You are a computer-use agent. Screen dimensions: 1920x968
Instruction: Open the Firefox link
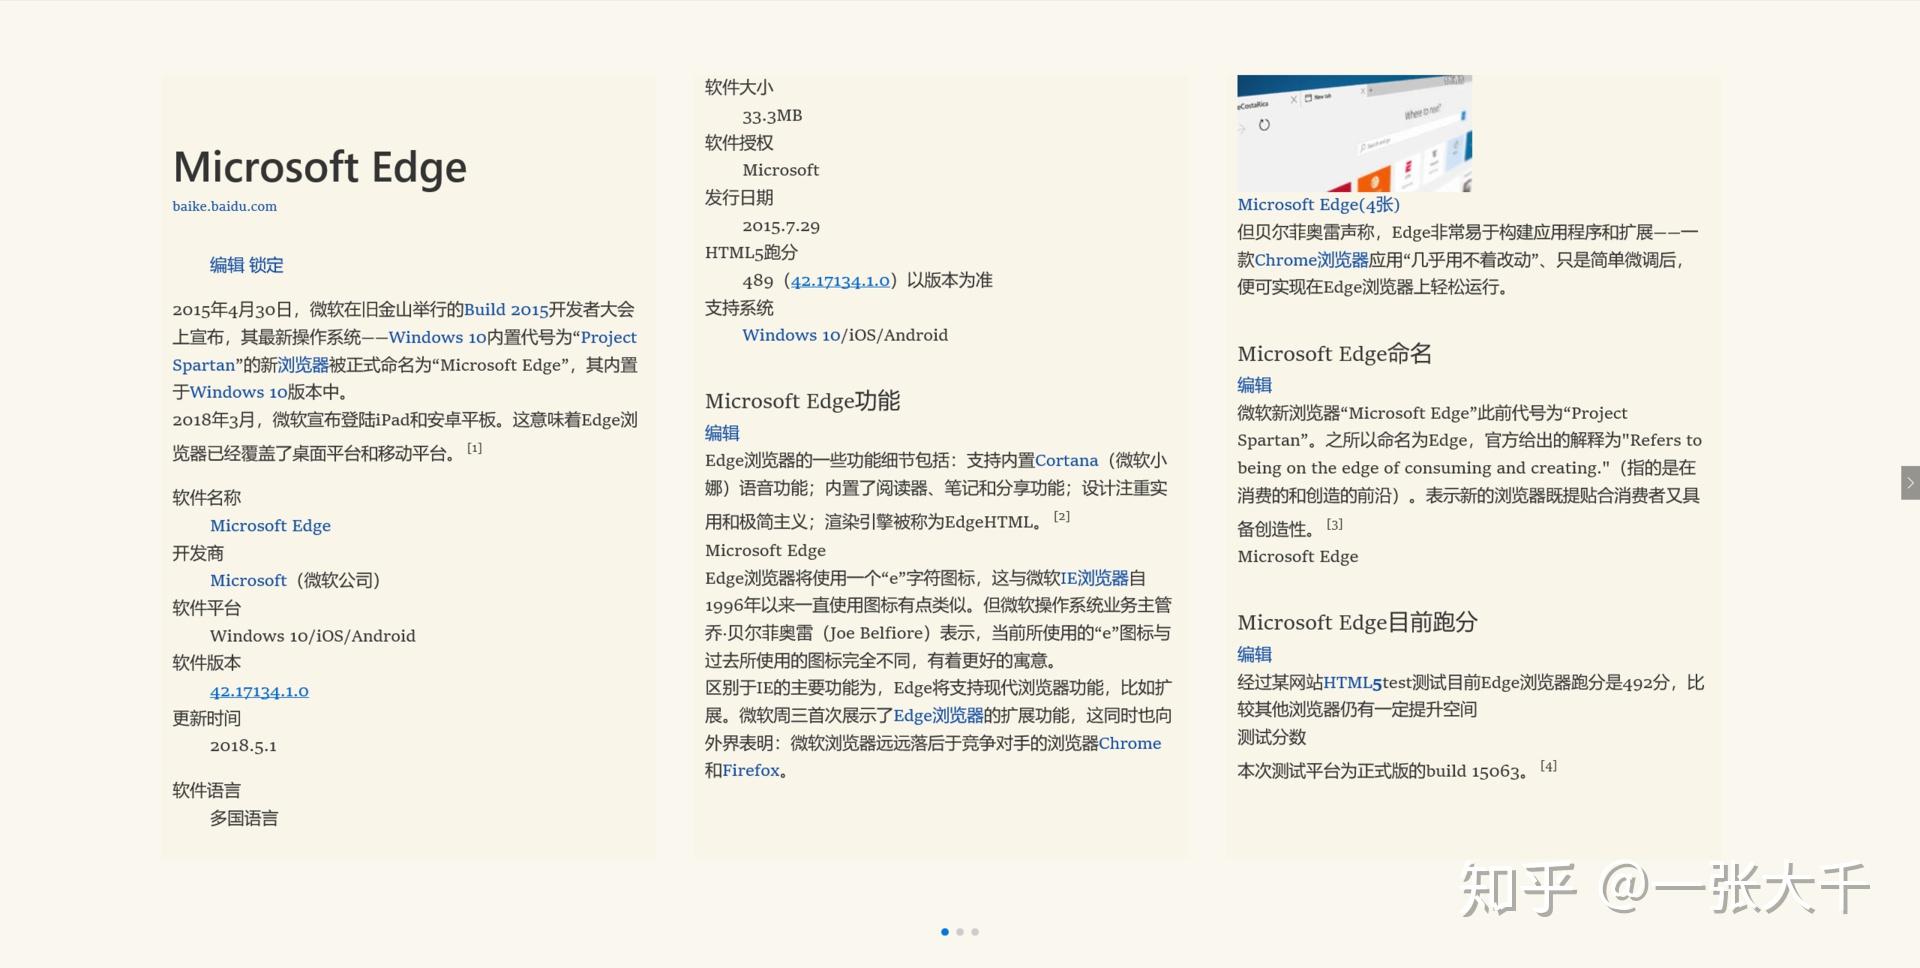coord(750,771)
